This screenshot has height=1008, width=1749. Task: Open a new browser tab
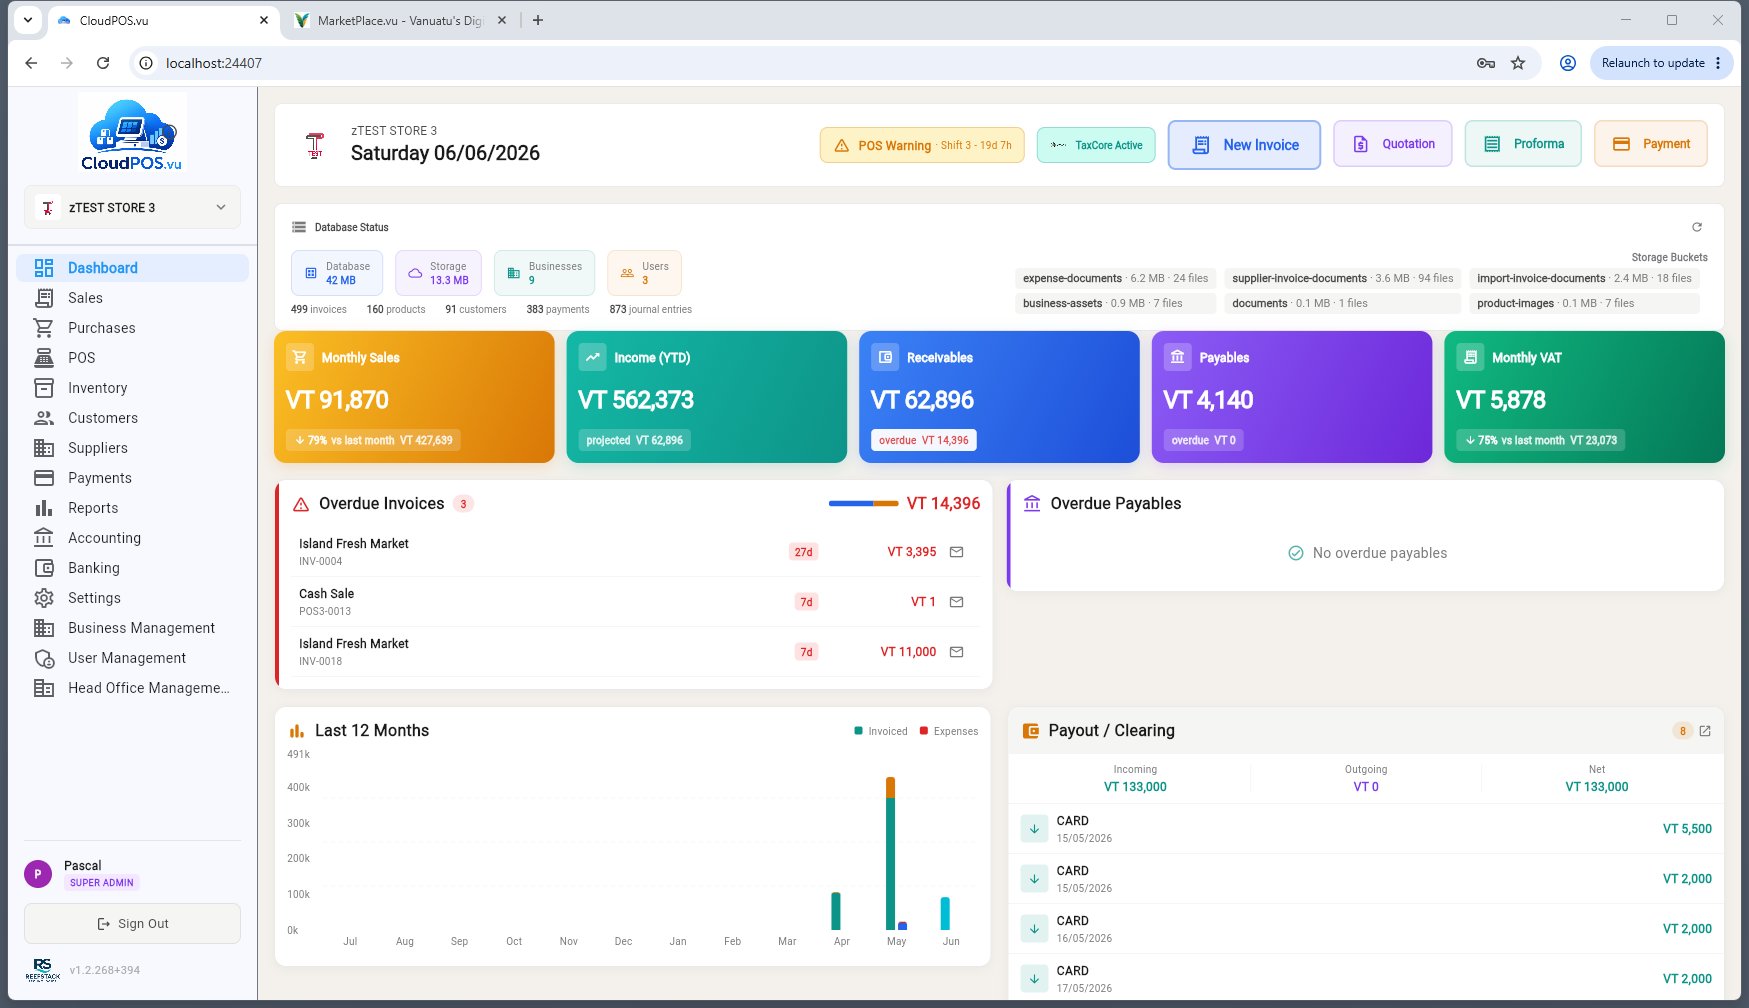click(x=538, y=20)
